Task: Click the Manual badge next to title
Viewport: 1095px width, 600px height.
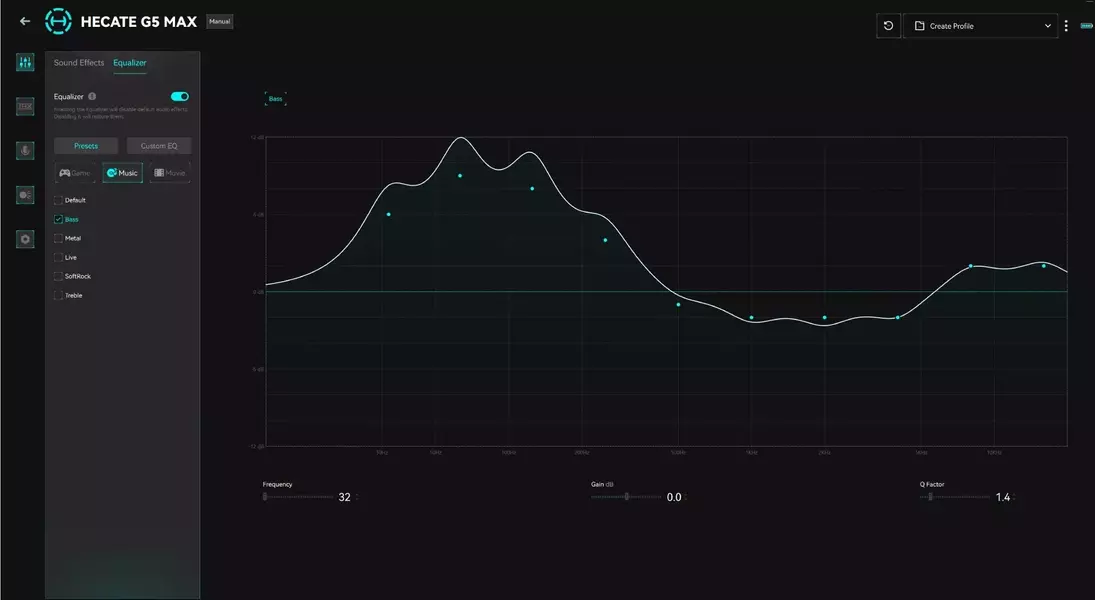Action: click(219, 22)
